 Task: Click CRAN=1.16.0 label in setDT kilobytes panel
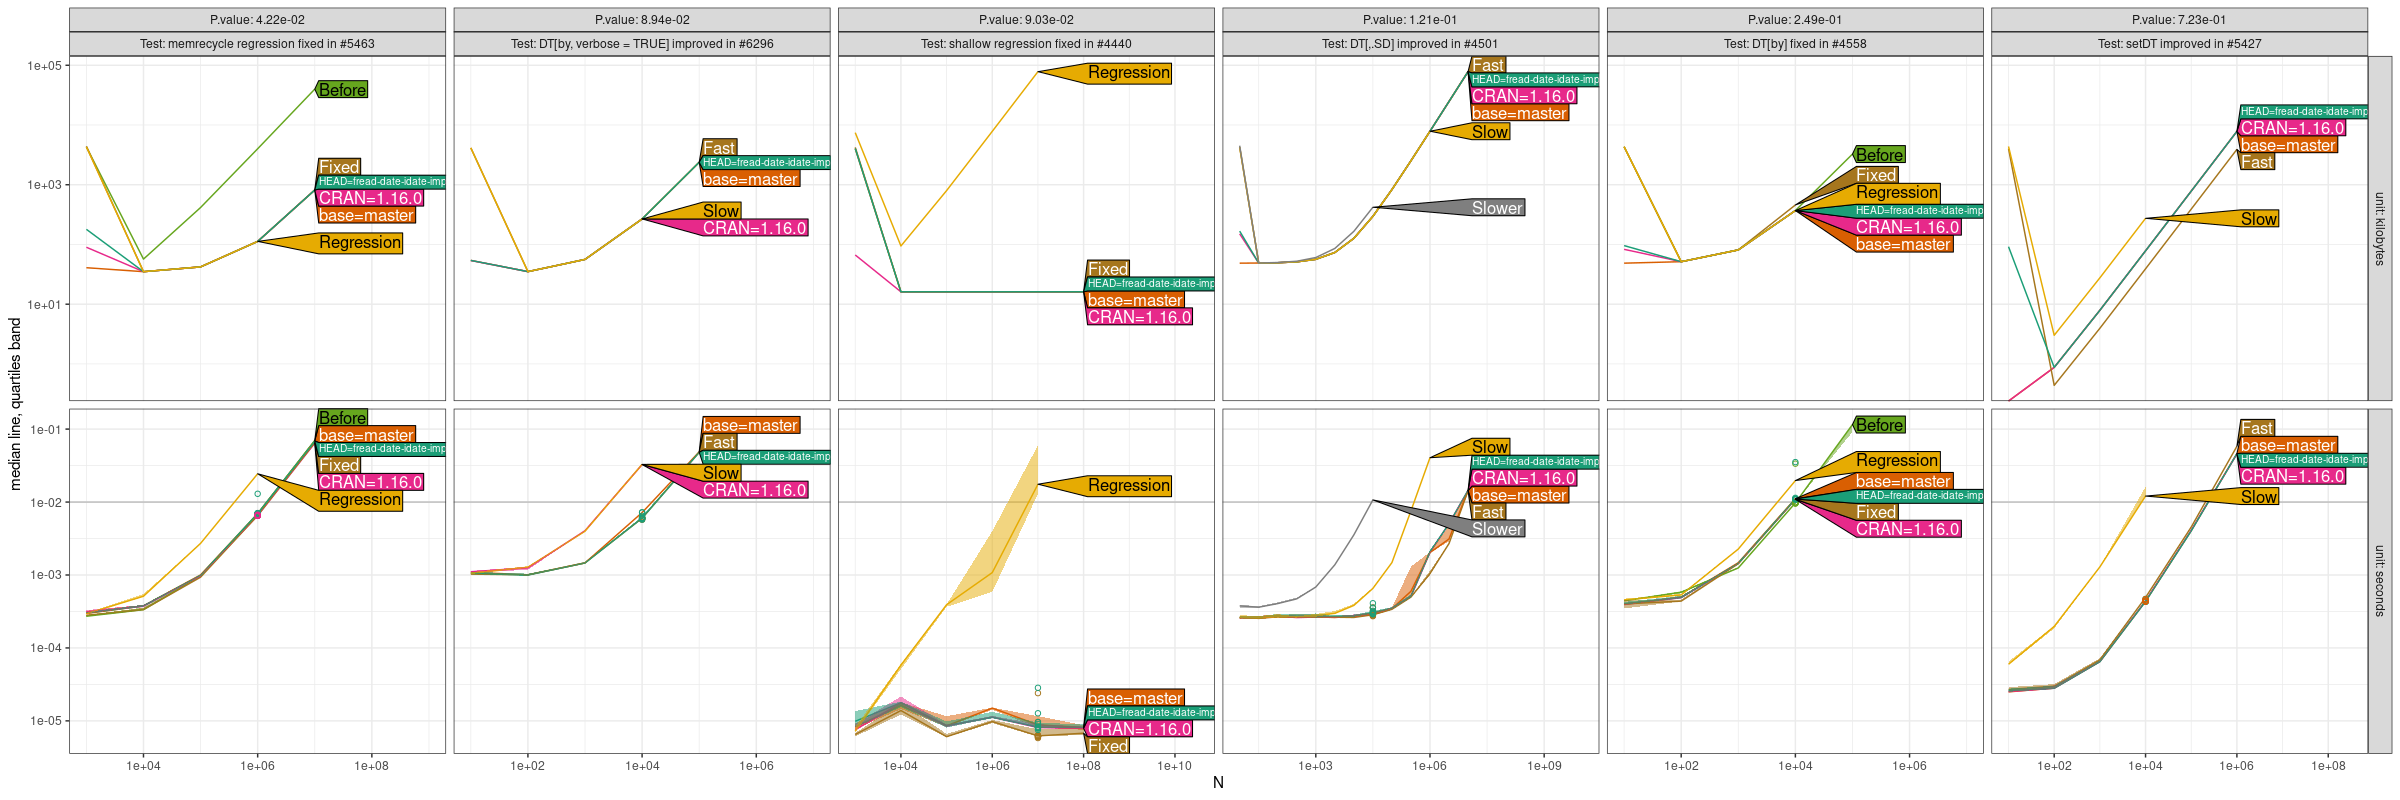point(2292,128)
